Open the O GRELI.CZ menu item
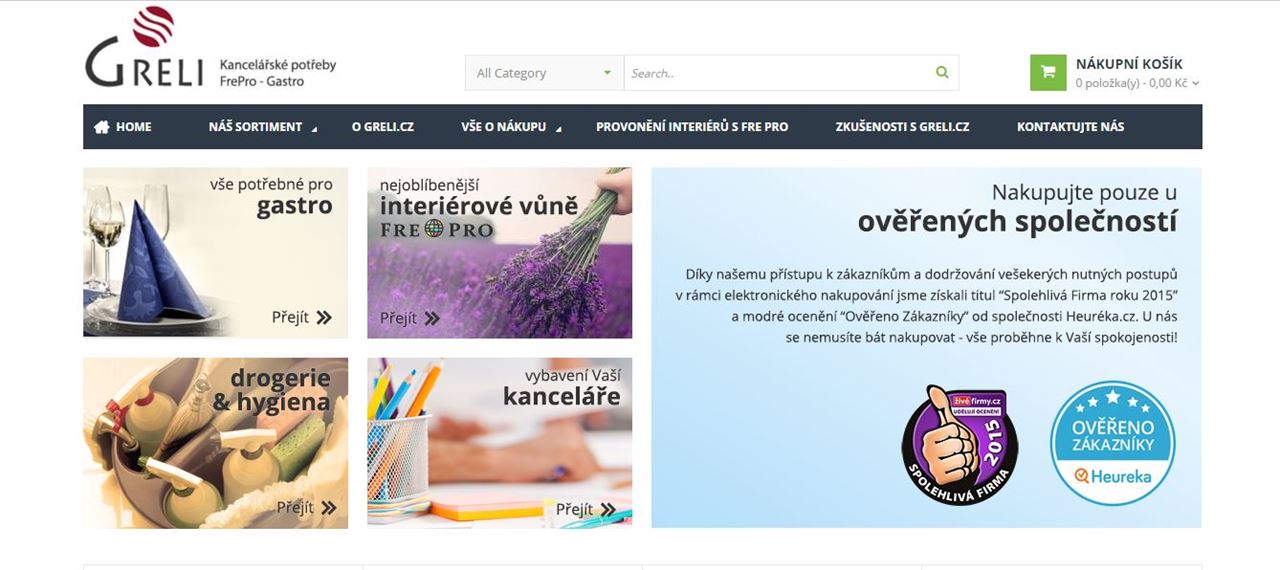This screenshot has width=1280, height=570. 383,127
